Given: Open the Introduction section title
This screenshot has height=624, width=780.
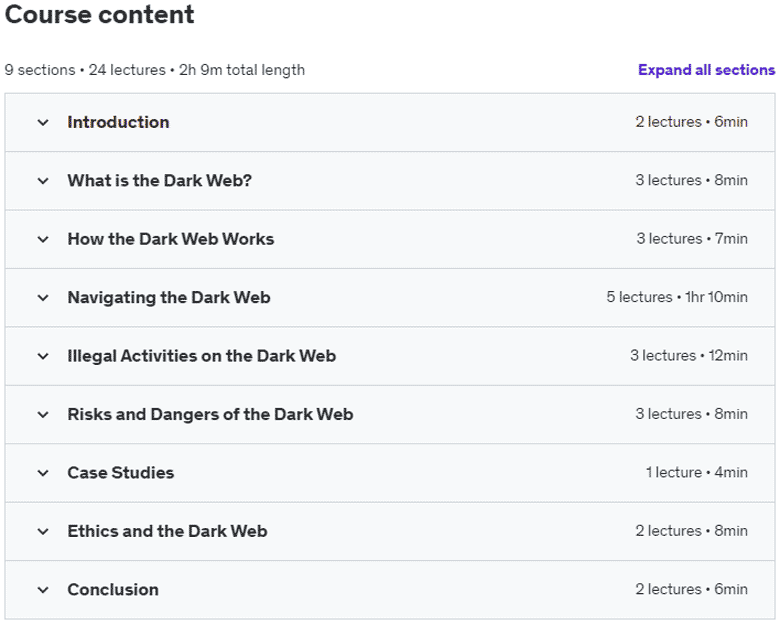Looking at the screenshot, I should (x=118, y=122).
